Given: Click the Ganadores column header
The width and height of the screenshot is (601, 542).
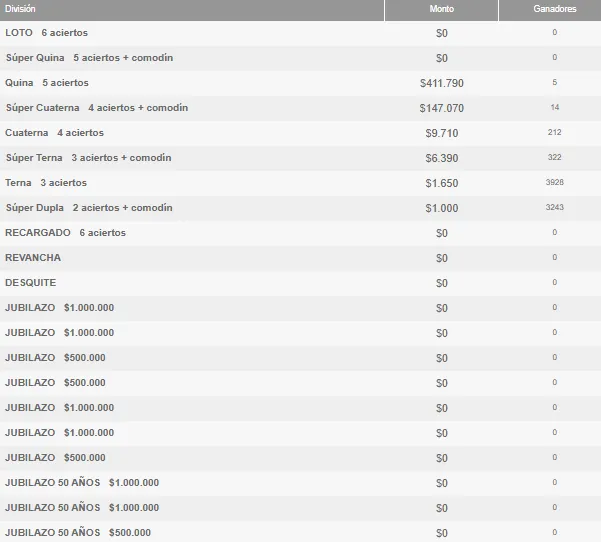Looking at the screenshot, I should (x=554, y=9).
